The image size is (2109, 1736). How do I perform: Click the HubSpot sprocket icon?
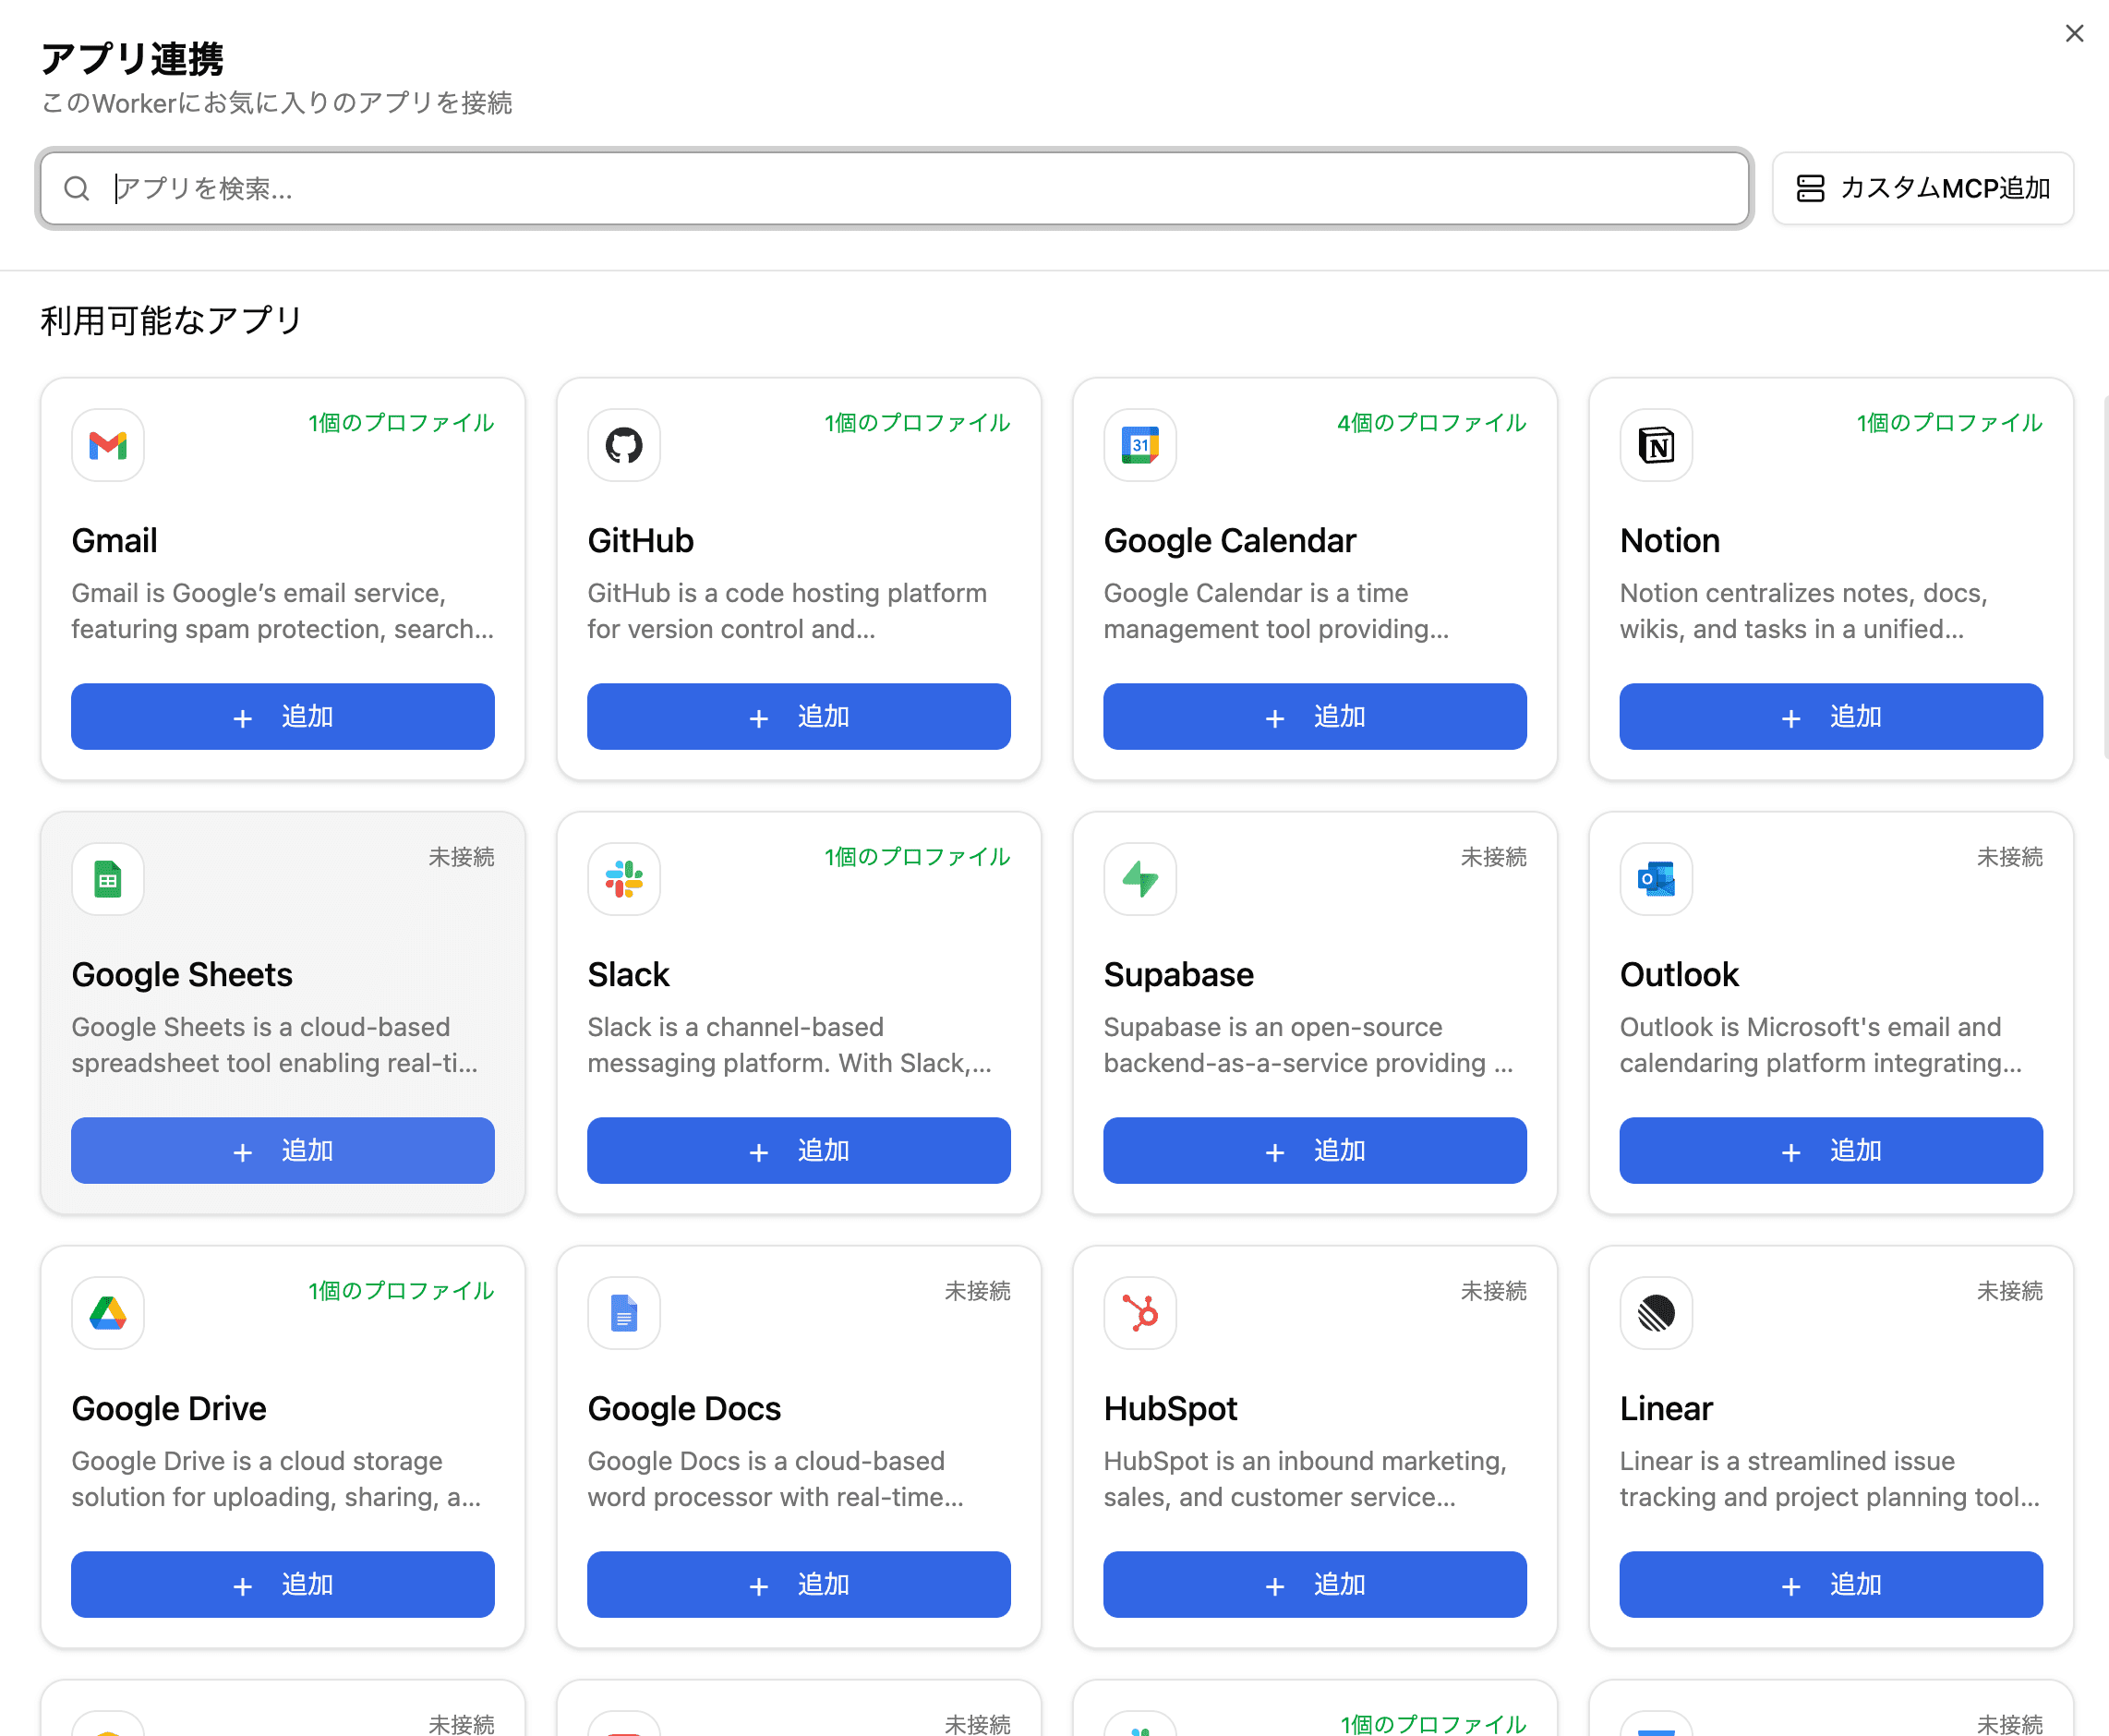(x=1139, y=1313)
